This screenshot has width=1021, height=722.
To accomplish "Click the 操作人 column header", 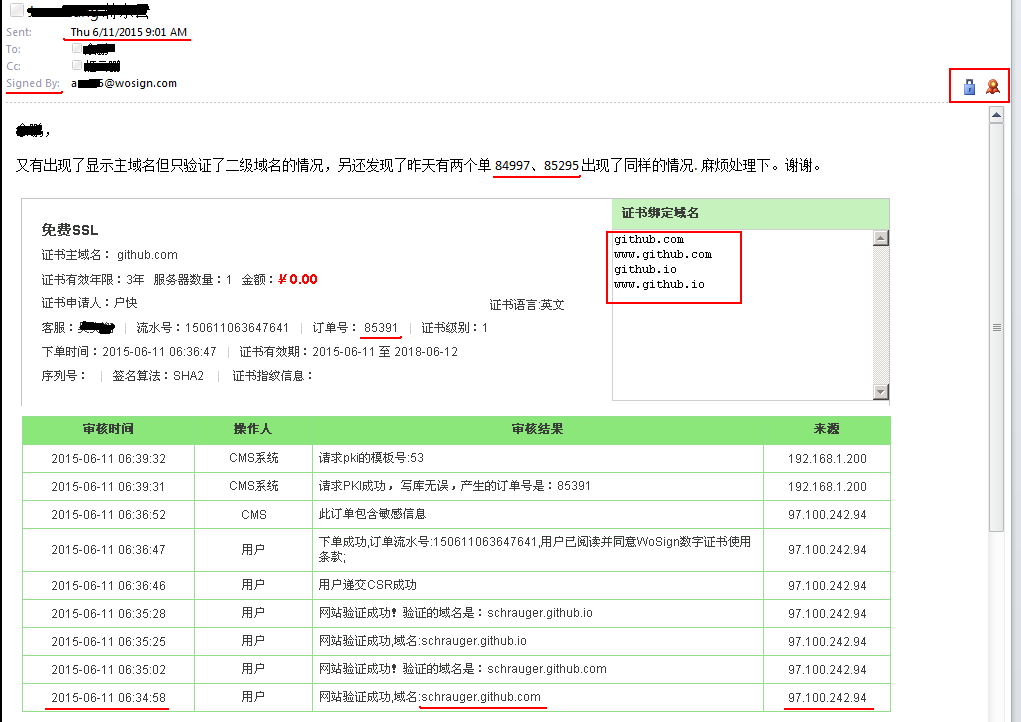I will pos(253,429).
